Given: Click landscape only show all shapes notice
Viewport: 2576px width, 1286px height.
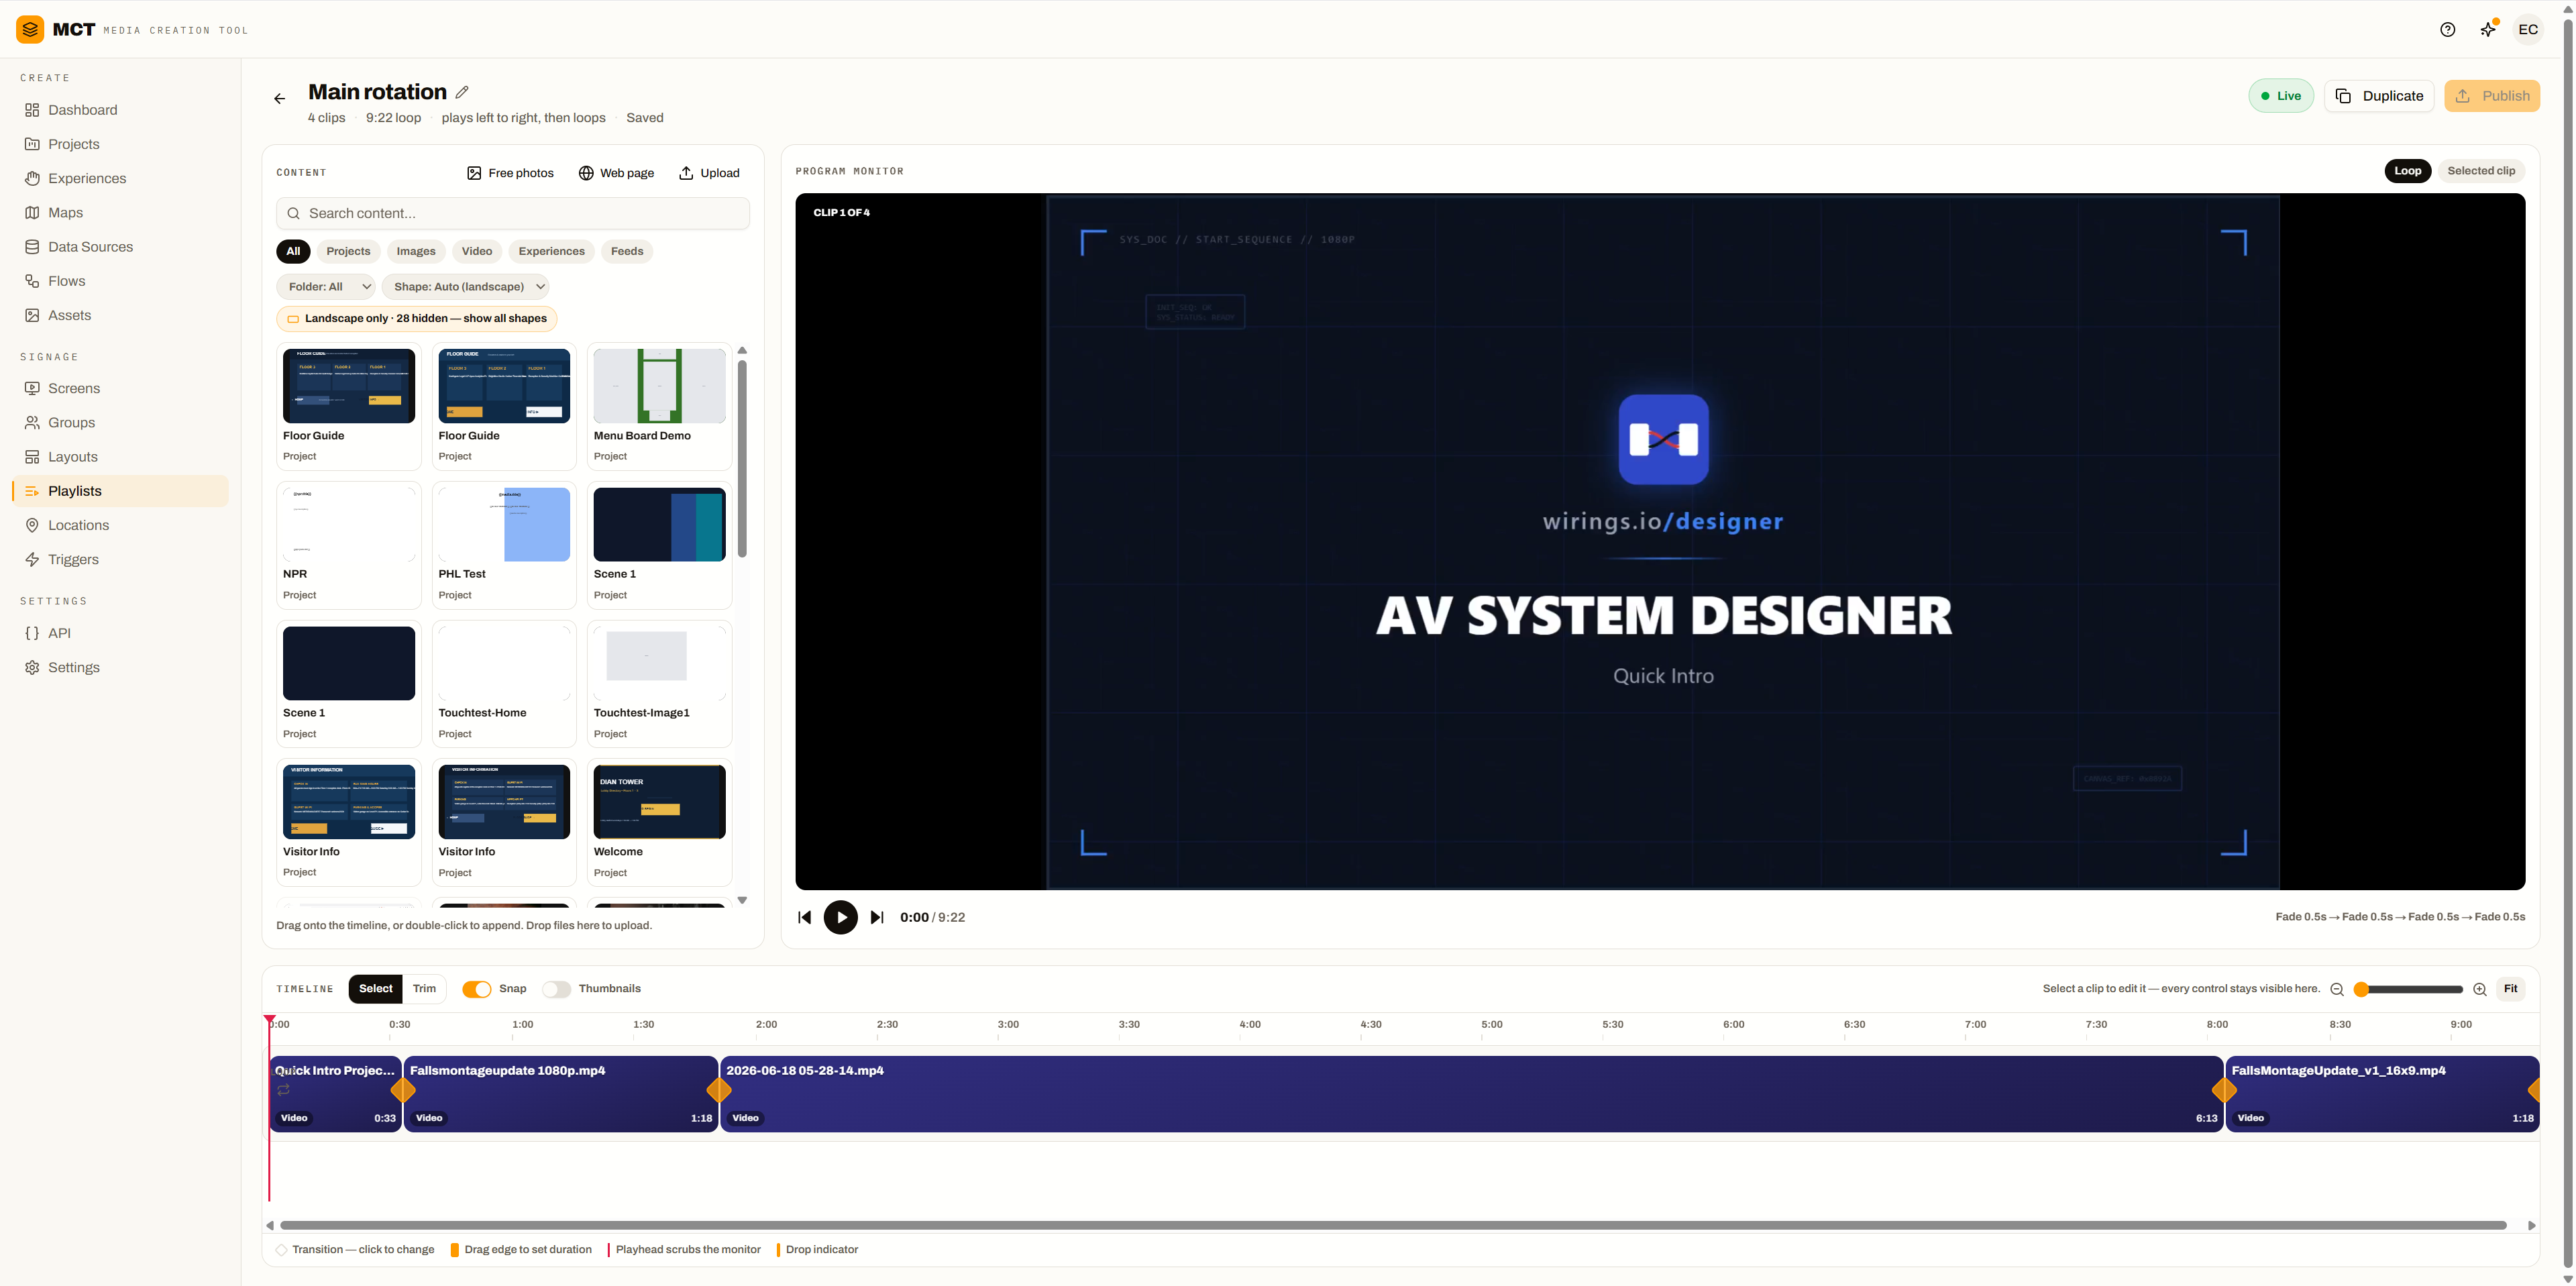Looking at the screenshot, I should pyautogui.click(x=417, y=319).
